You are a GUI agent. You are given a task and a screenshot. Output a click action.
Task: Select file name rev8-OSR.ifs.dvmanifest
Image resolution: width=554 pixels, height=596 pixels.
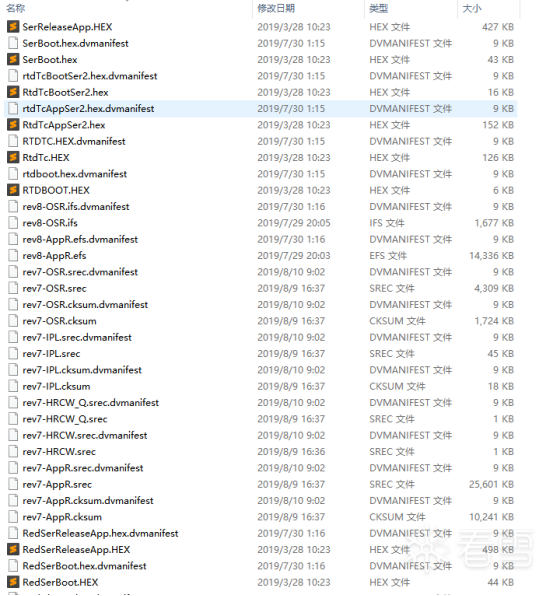[76, 207]
